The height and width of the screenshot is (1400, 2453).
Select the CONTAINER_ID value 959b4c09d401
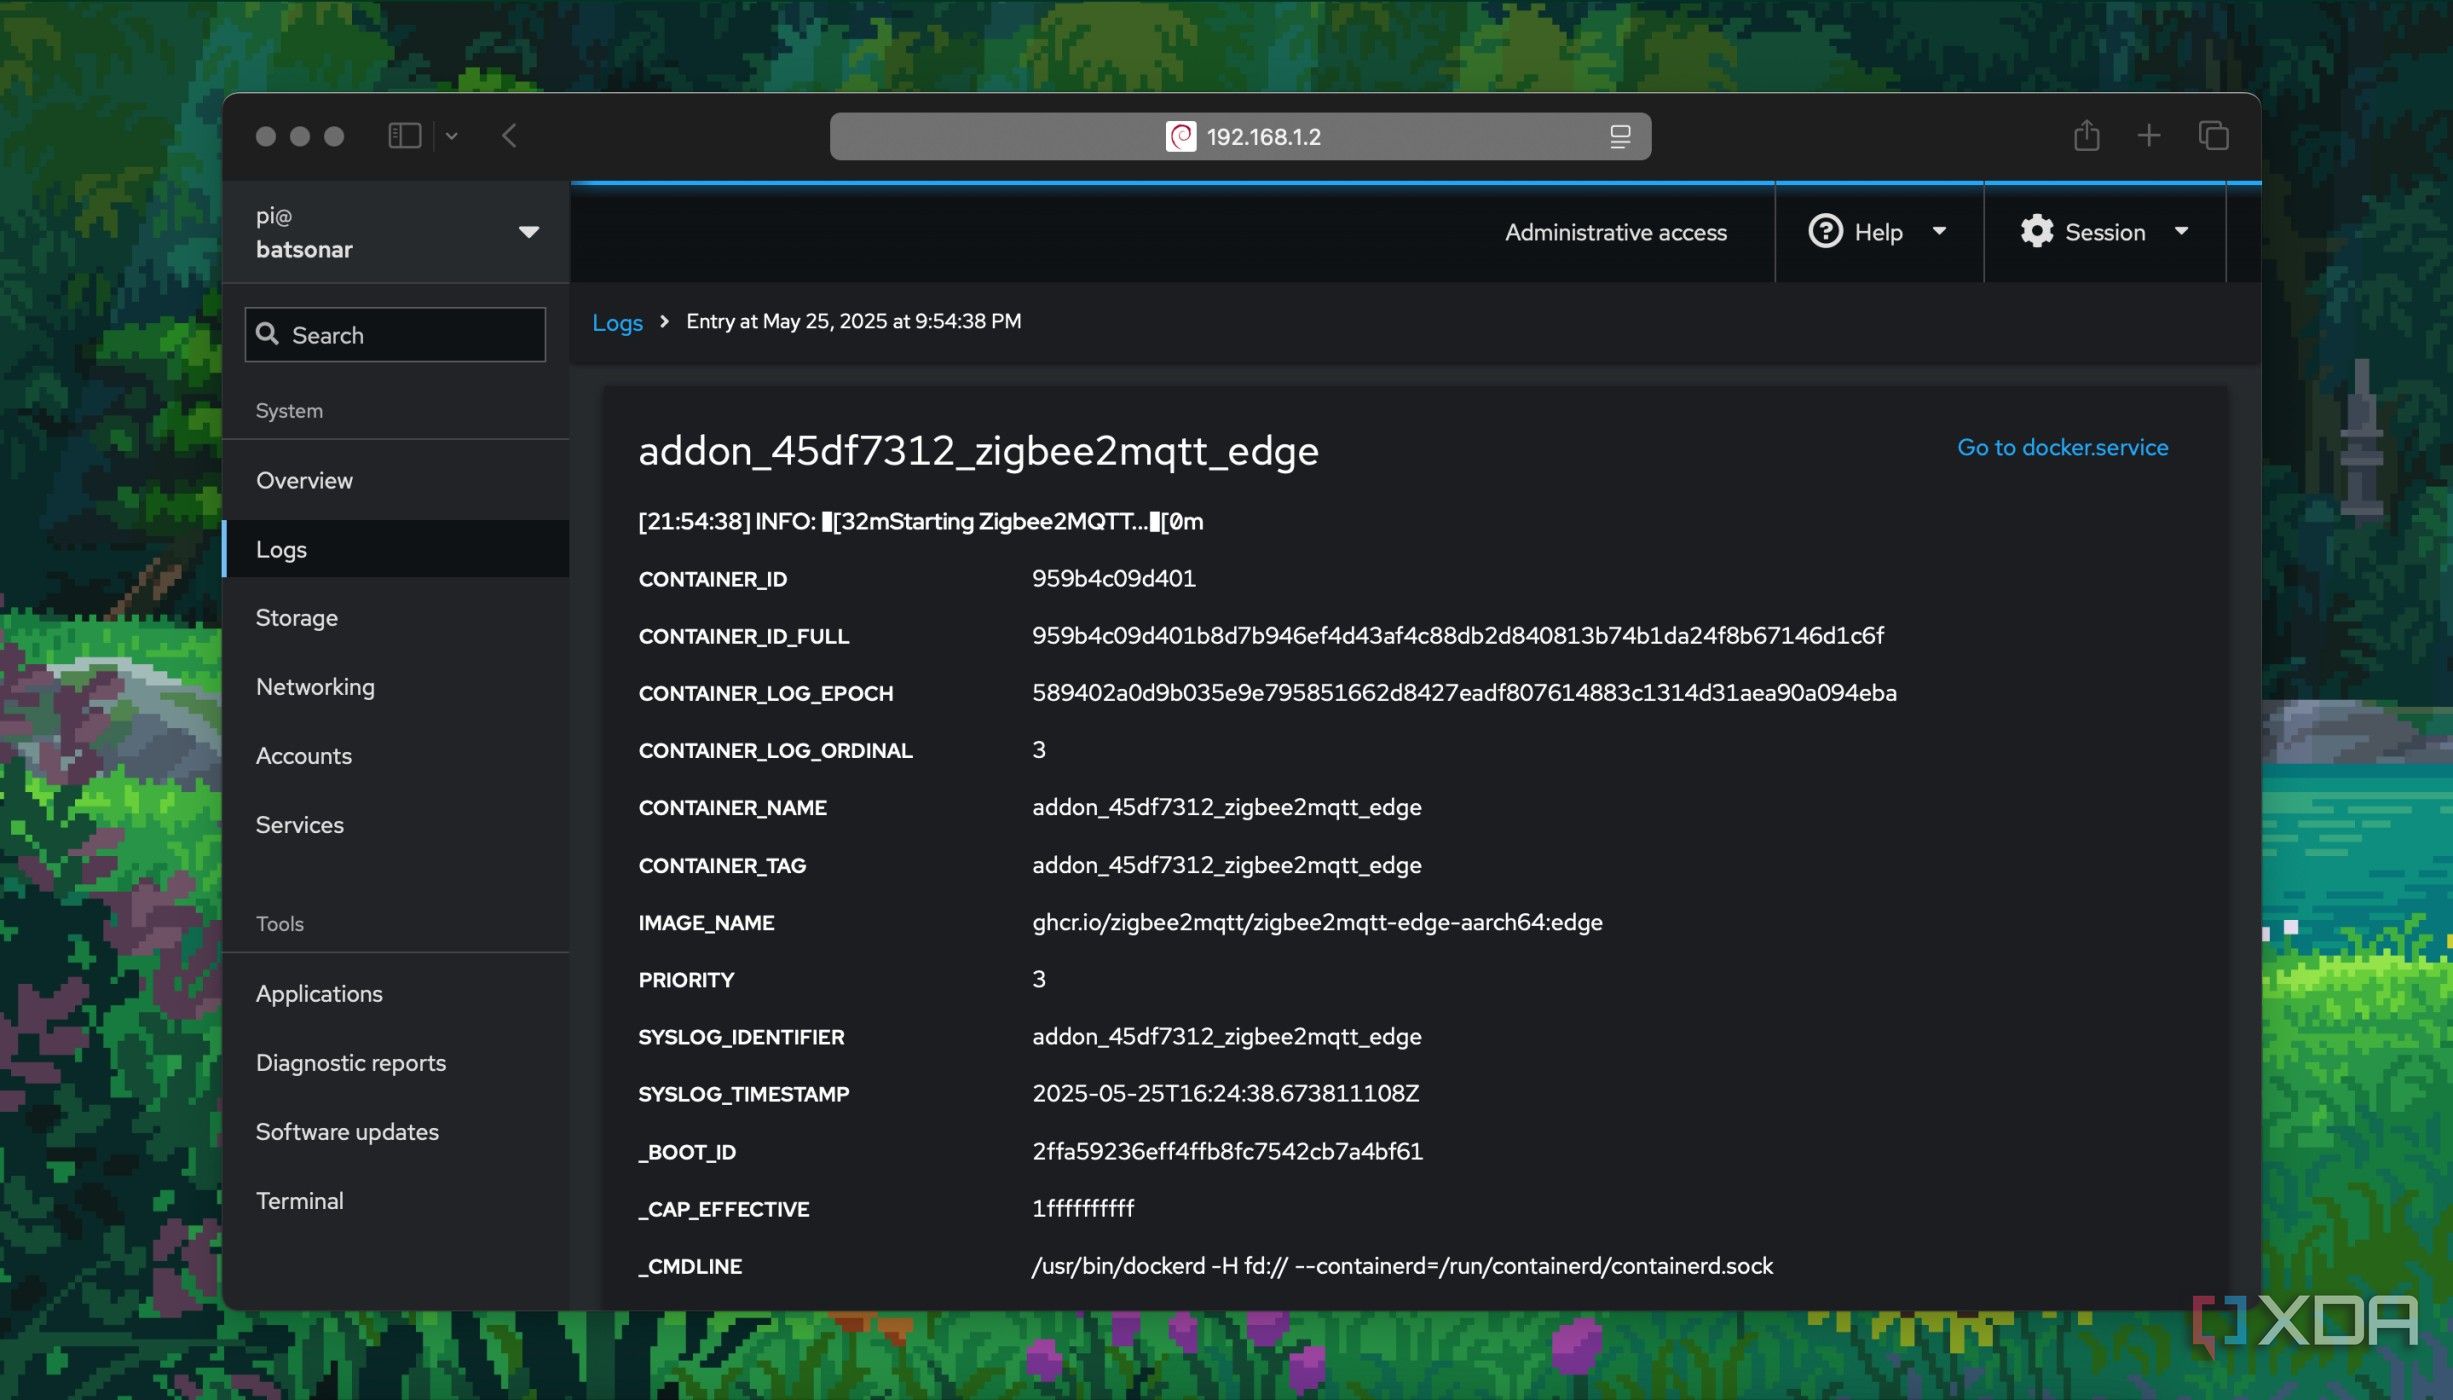[x=1113, y=578]
